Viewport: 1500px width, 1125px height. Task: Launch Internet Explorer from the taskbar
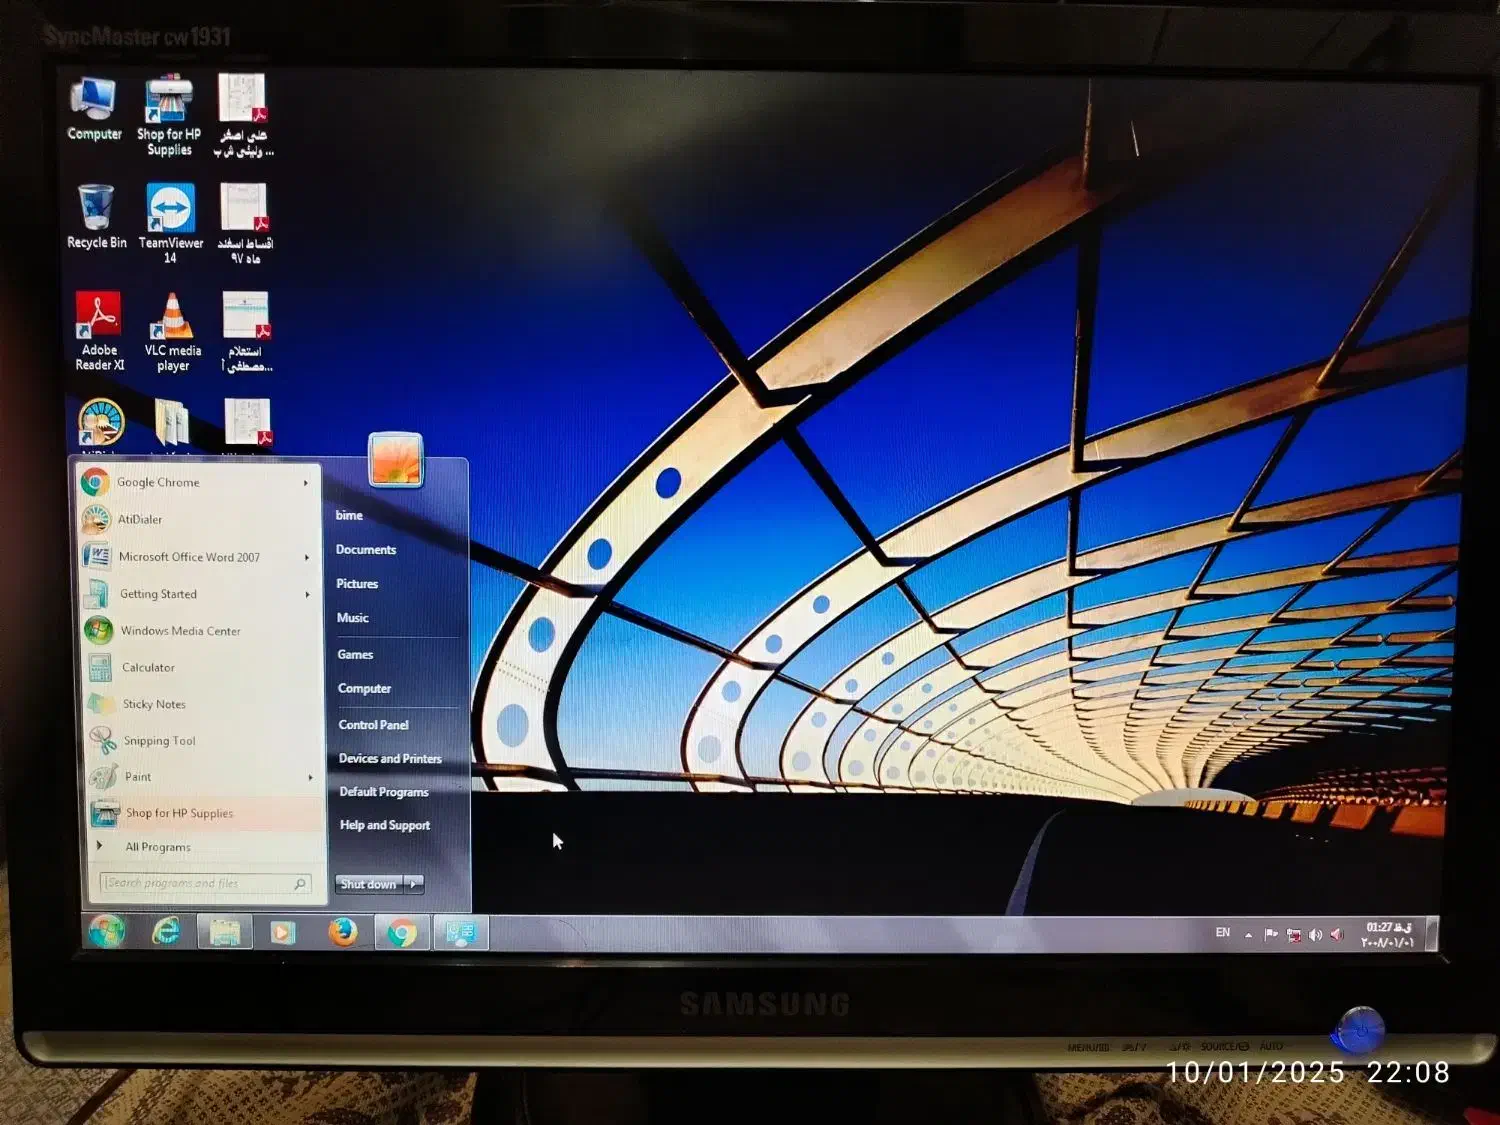tap(166, 932)
